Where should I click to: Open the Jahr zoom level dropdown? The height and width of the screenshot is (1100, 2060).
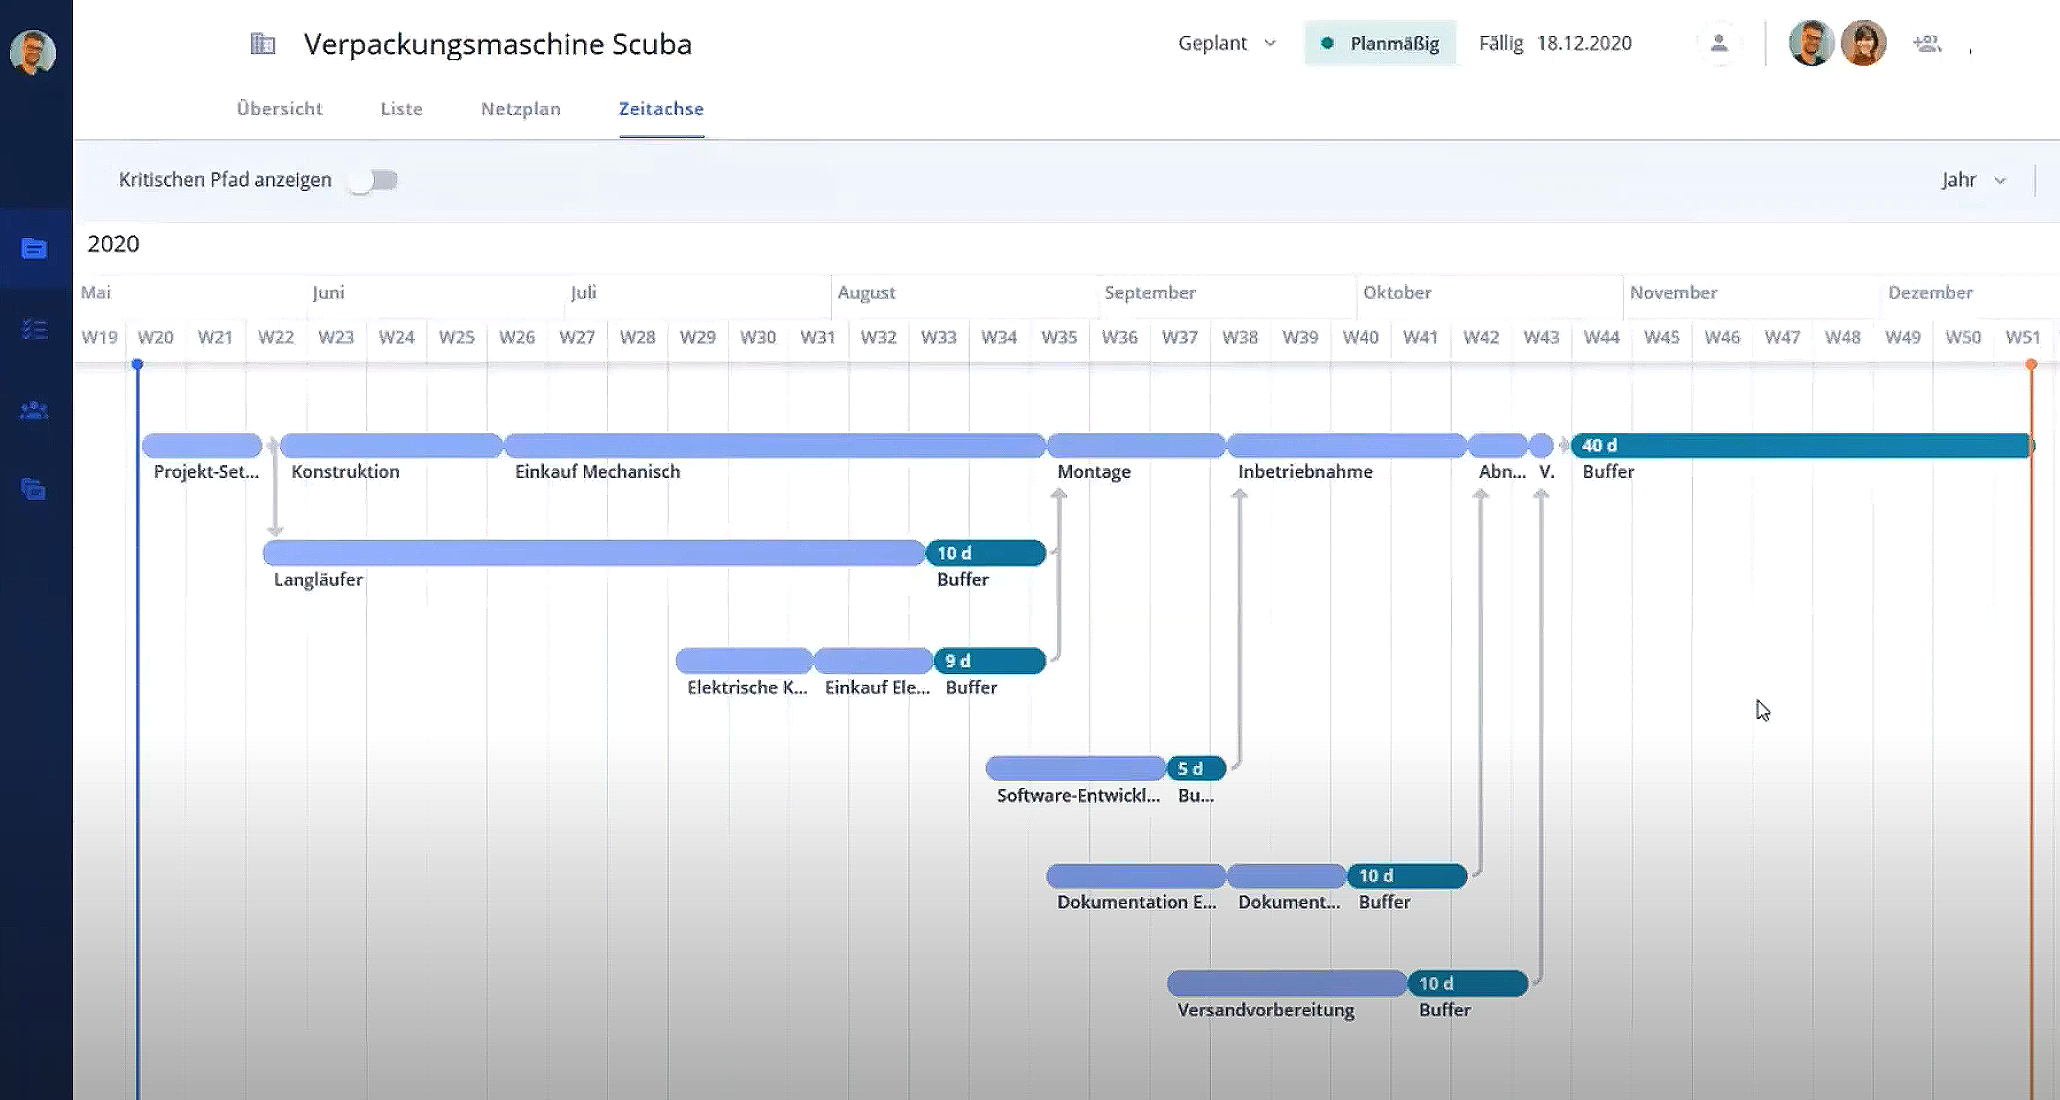pos(1972,180)
